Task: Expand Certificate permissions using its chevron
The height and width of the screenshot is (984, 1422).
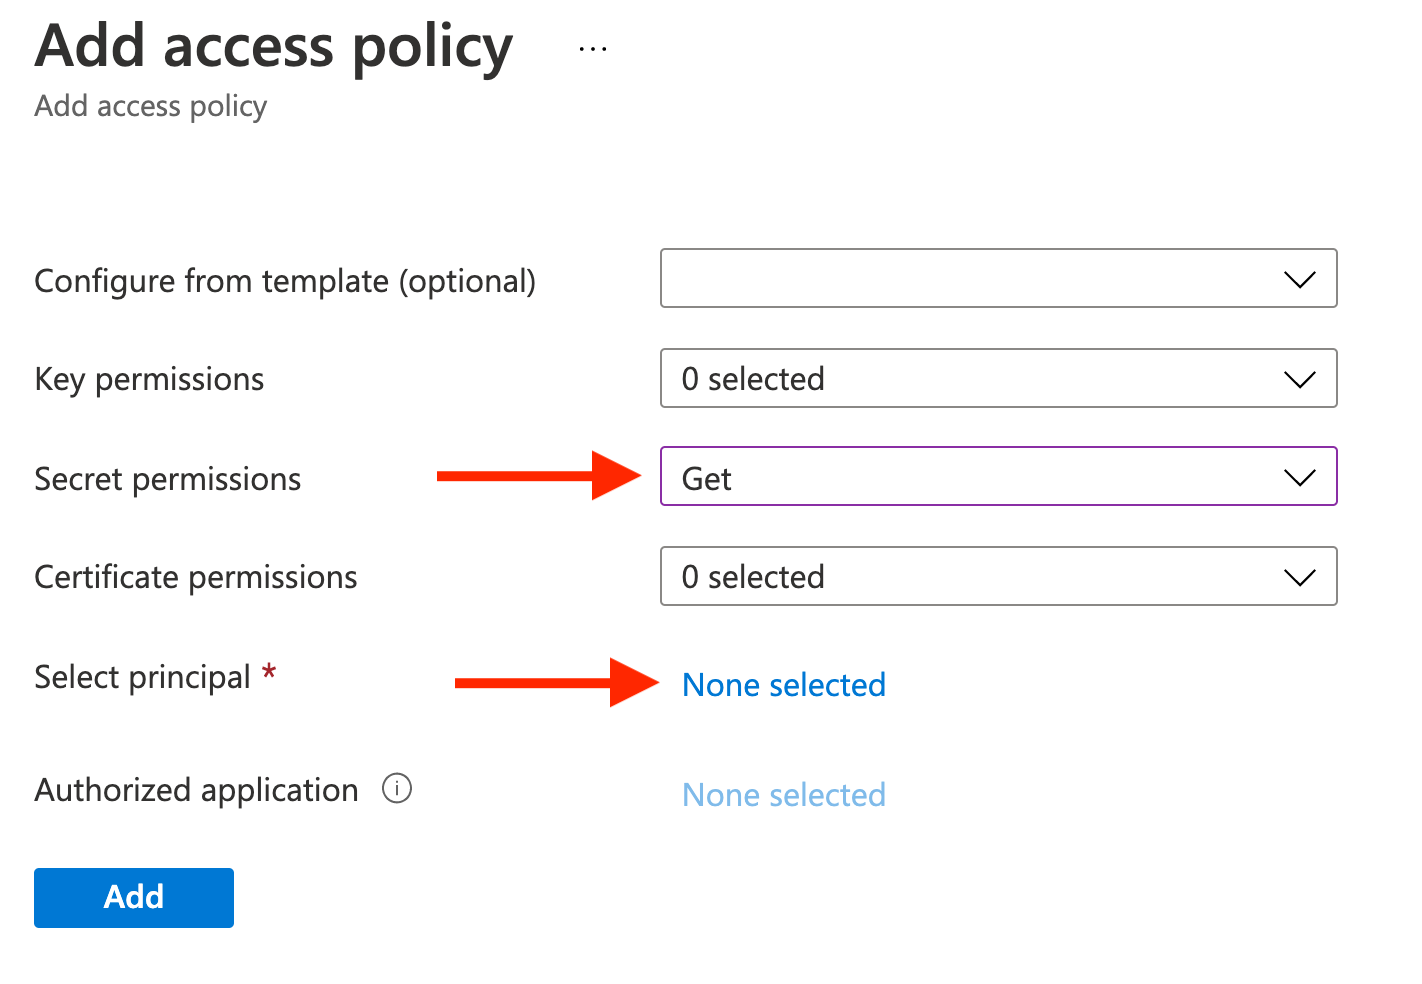Action: tap(1299, 576)
